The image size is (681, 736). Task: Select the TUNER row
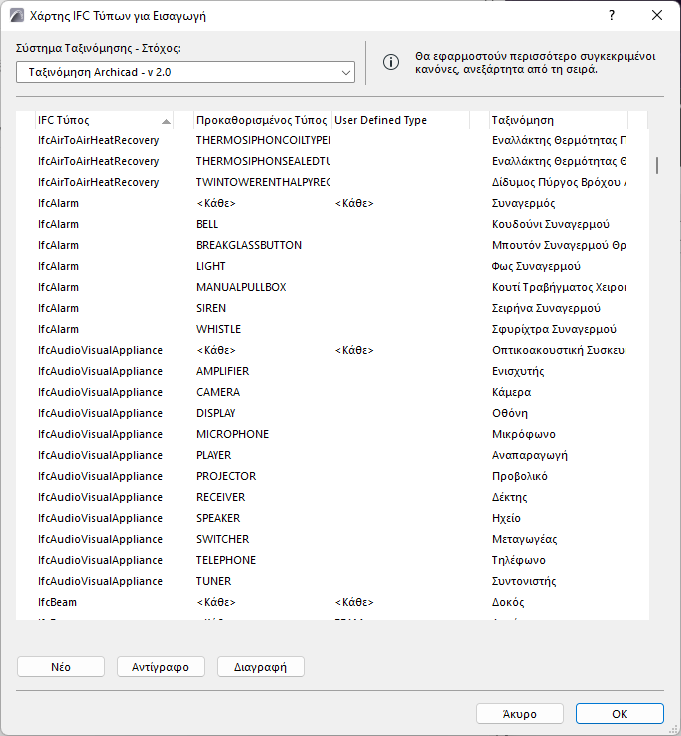pos(332,581)
